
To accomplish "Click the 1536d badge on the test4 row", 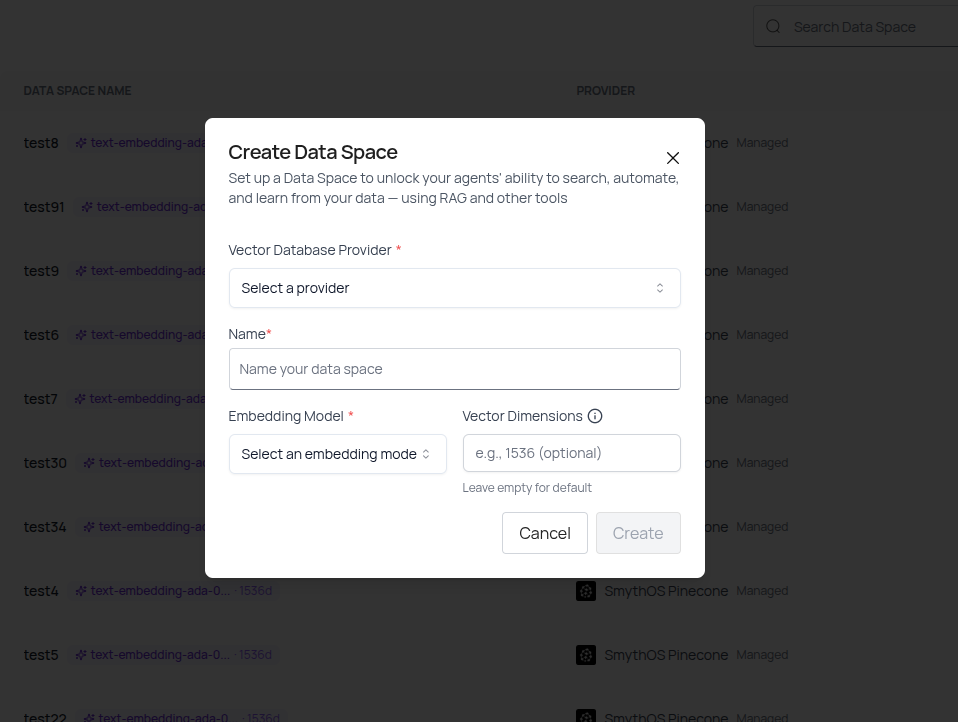I will click(255, 591).
